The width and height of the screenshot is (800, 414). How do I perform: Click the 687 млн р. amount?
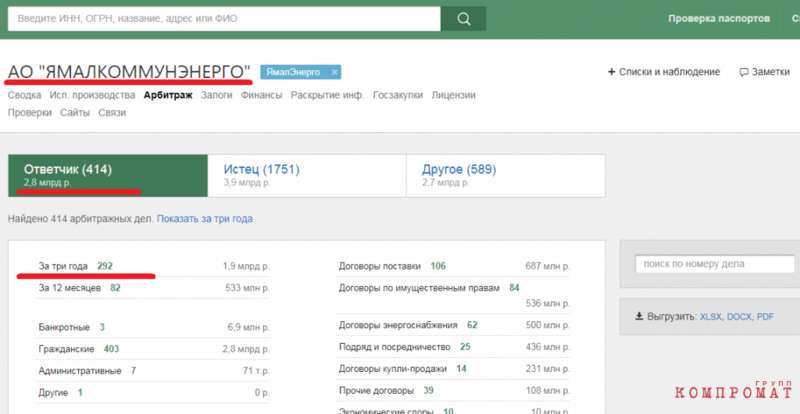(x=547, y=266)
